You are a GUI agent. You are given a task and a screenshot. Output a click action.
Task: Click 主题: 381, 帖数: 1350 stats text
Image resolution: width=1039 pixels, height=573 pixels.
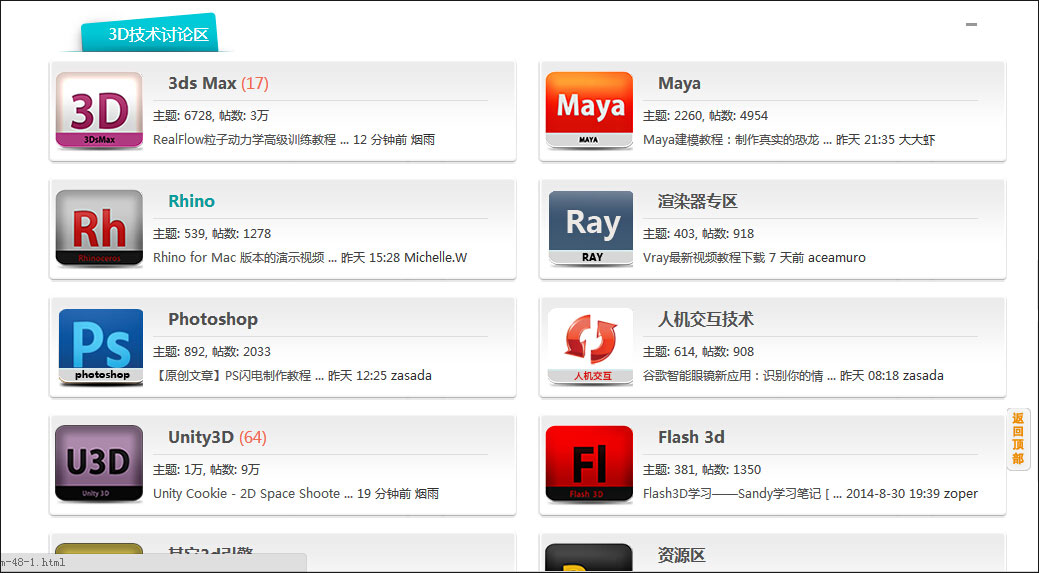pos(702,470)
